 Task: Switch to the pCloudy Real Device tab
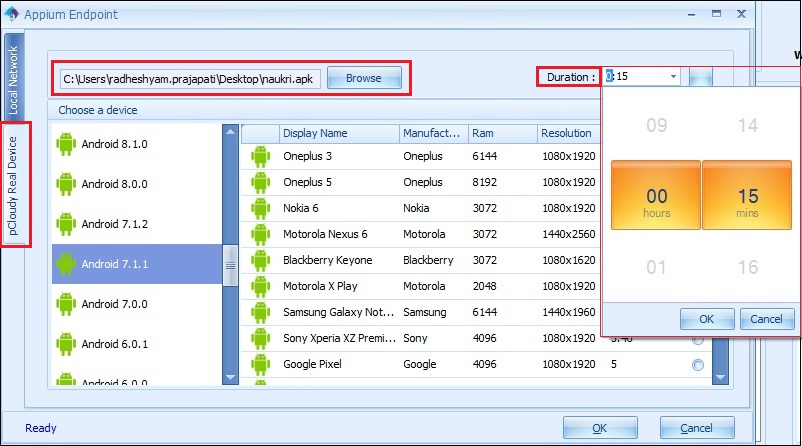13,185
